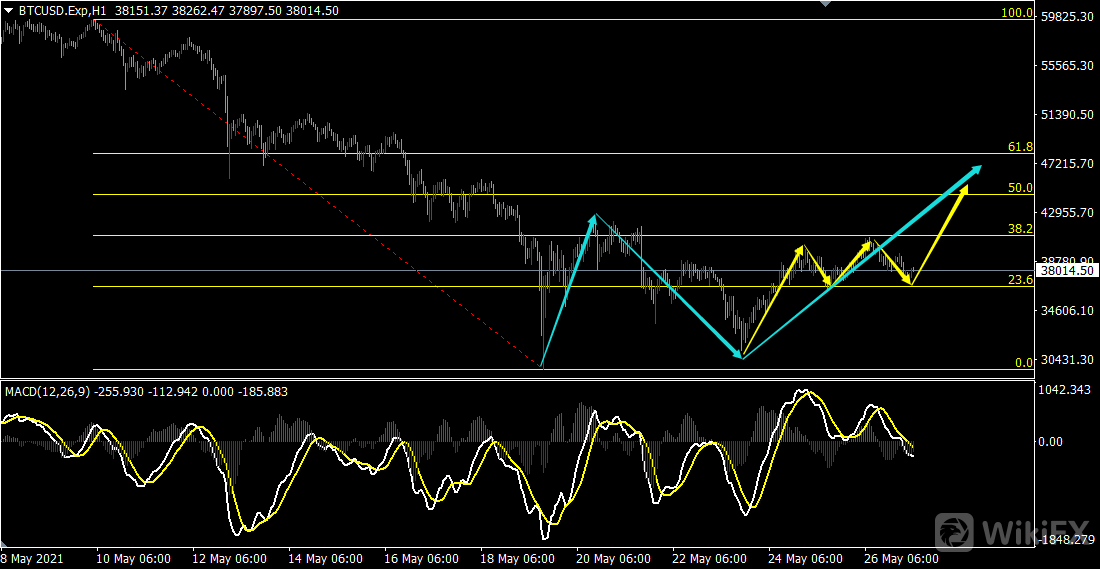The height and width of the screenshot is (569, 1100).
Task: Select the red dashed trendline
Action: click(x=330, y=200)
